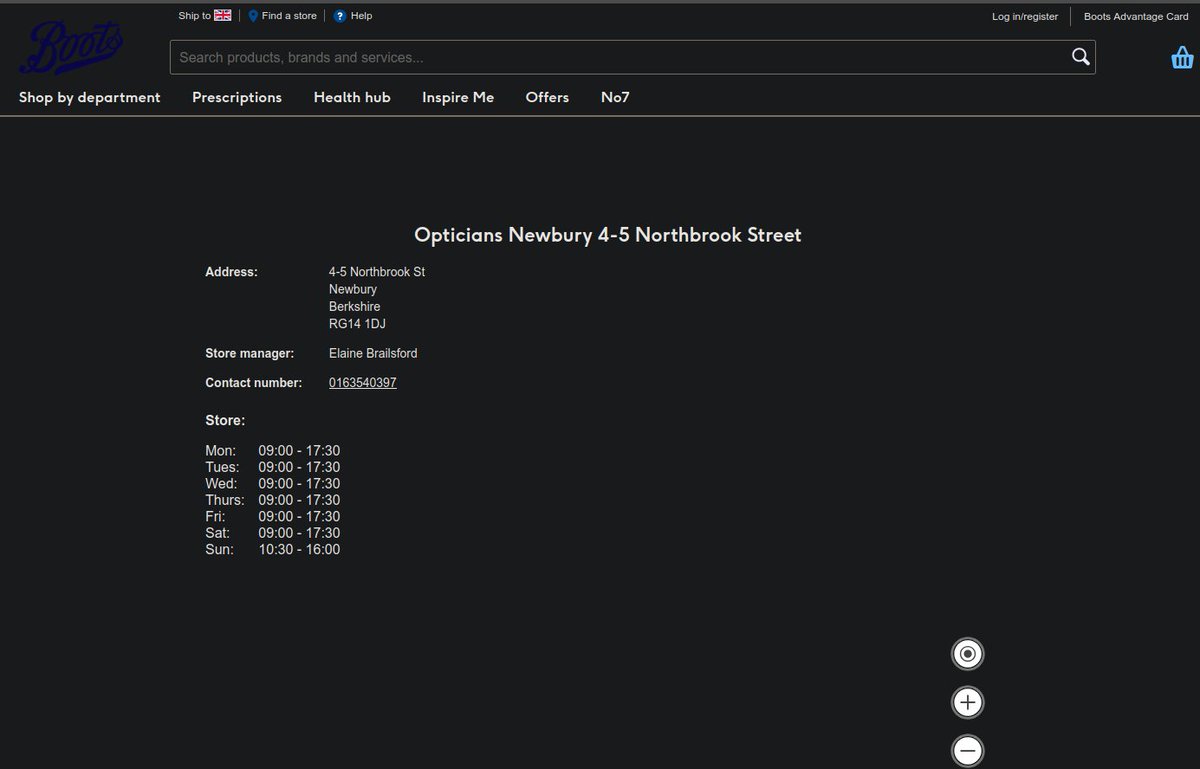Click the Thurs: opening hours row
This screenshot has width=1200, height=769.
tap(273, 500)
